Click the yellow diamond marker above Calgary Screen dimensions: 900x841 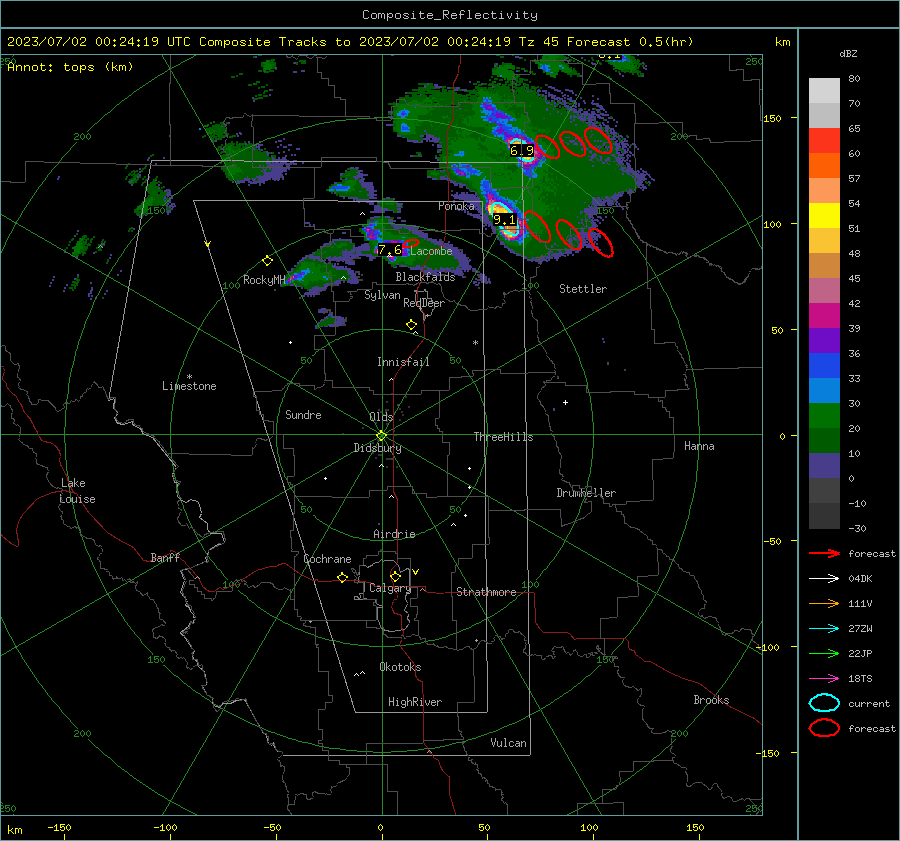(395, 576)
